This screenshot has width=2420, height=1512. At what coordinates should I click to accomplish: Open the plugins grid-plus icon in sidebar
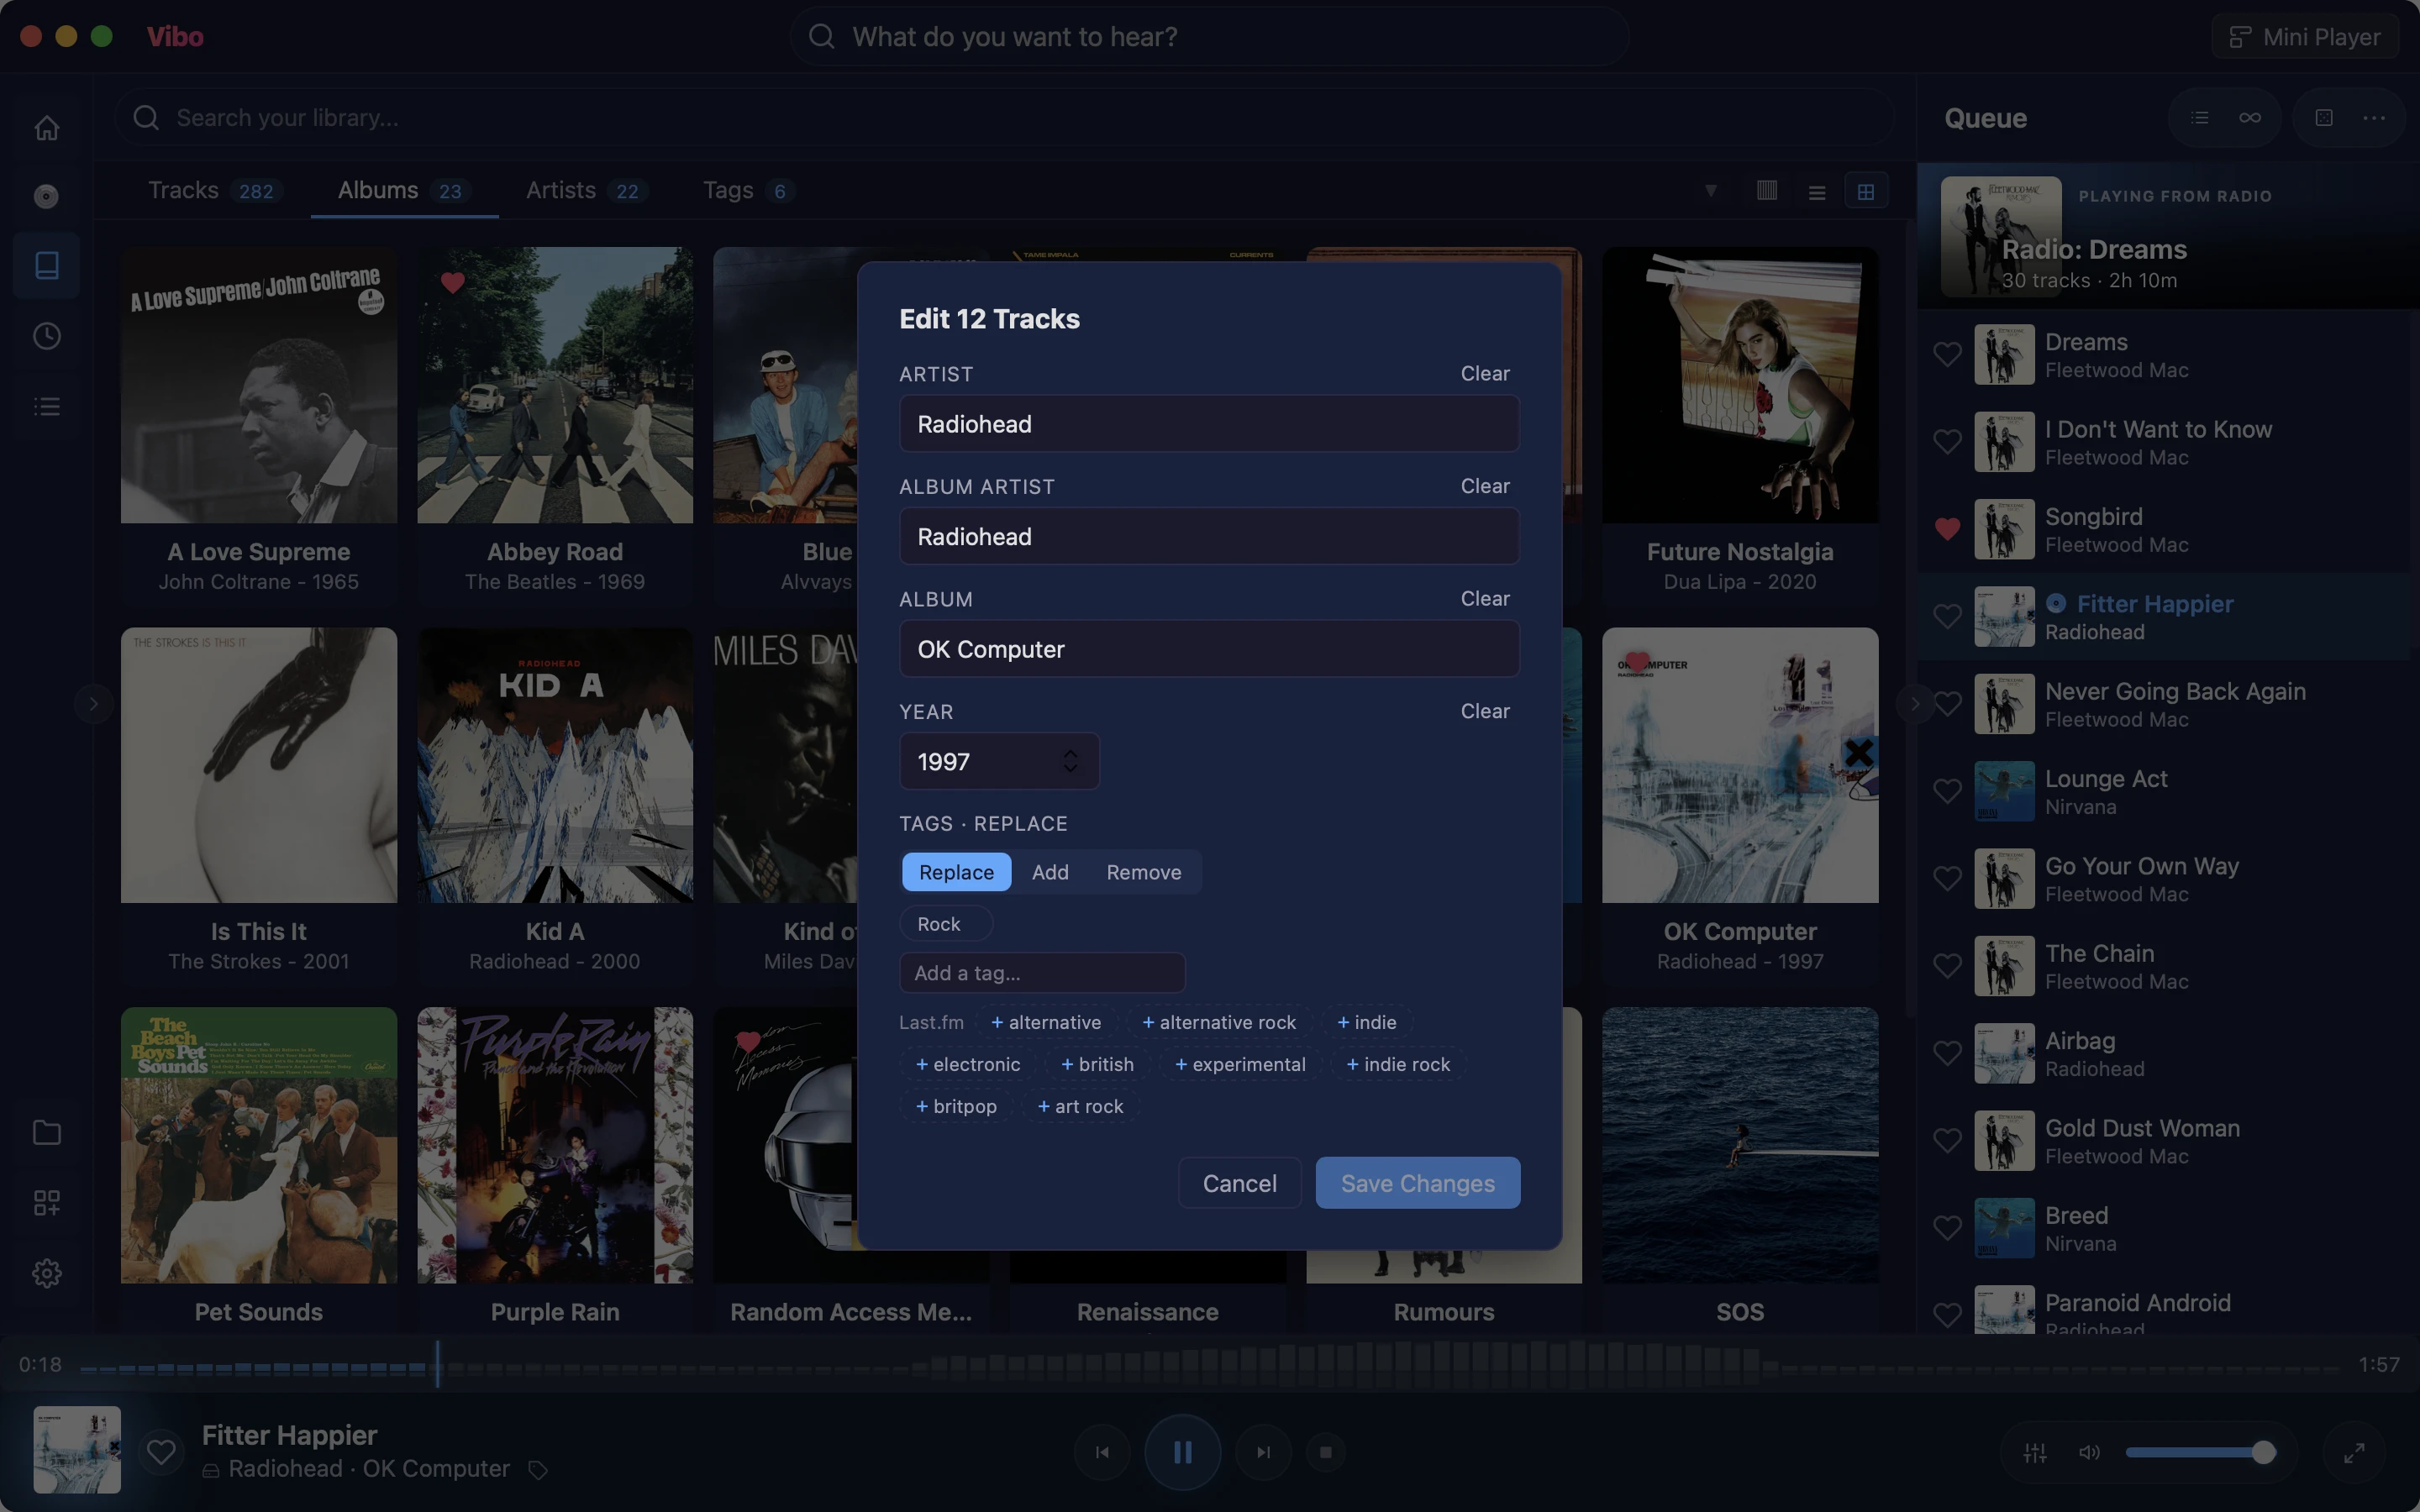point(47,1202)
